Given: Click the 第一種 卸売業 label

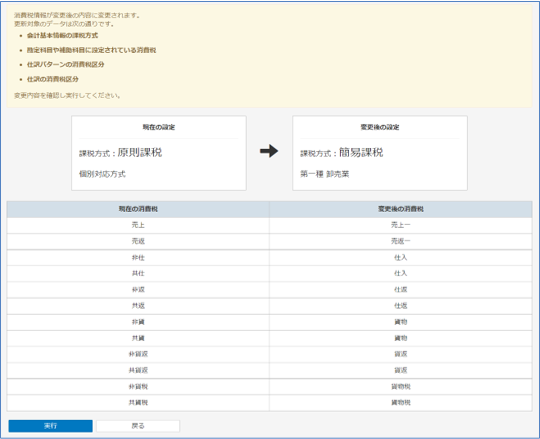Looking at the screenshot, I should 324,174.
